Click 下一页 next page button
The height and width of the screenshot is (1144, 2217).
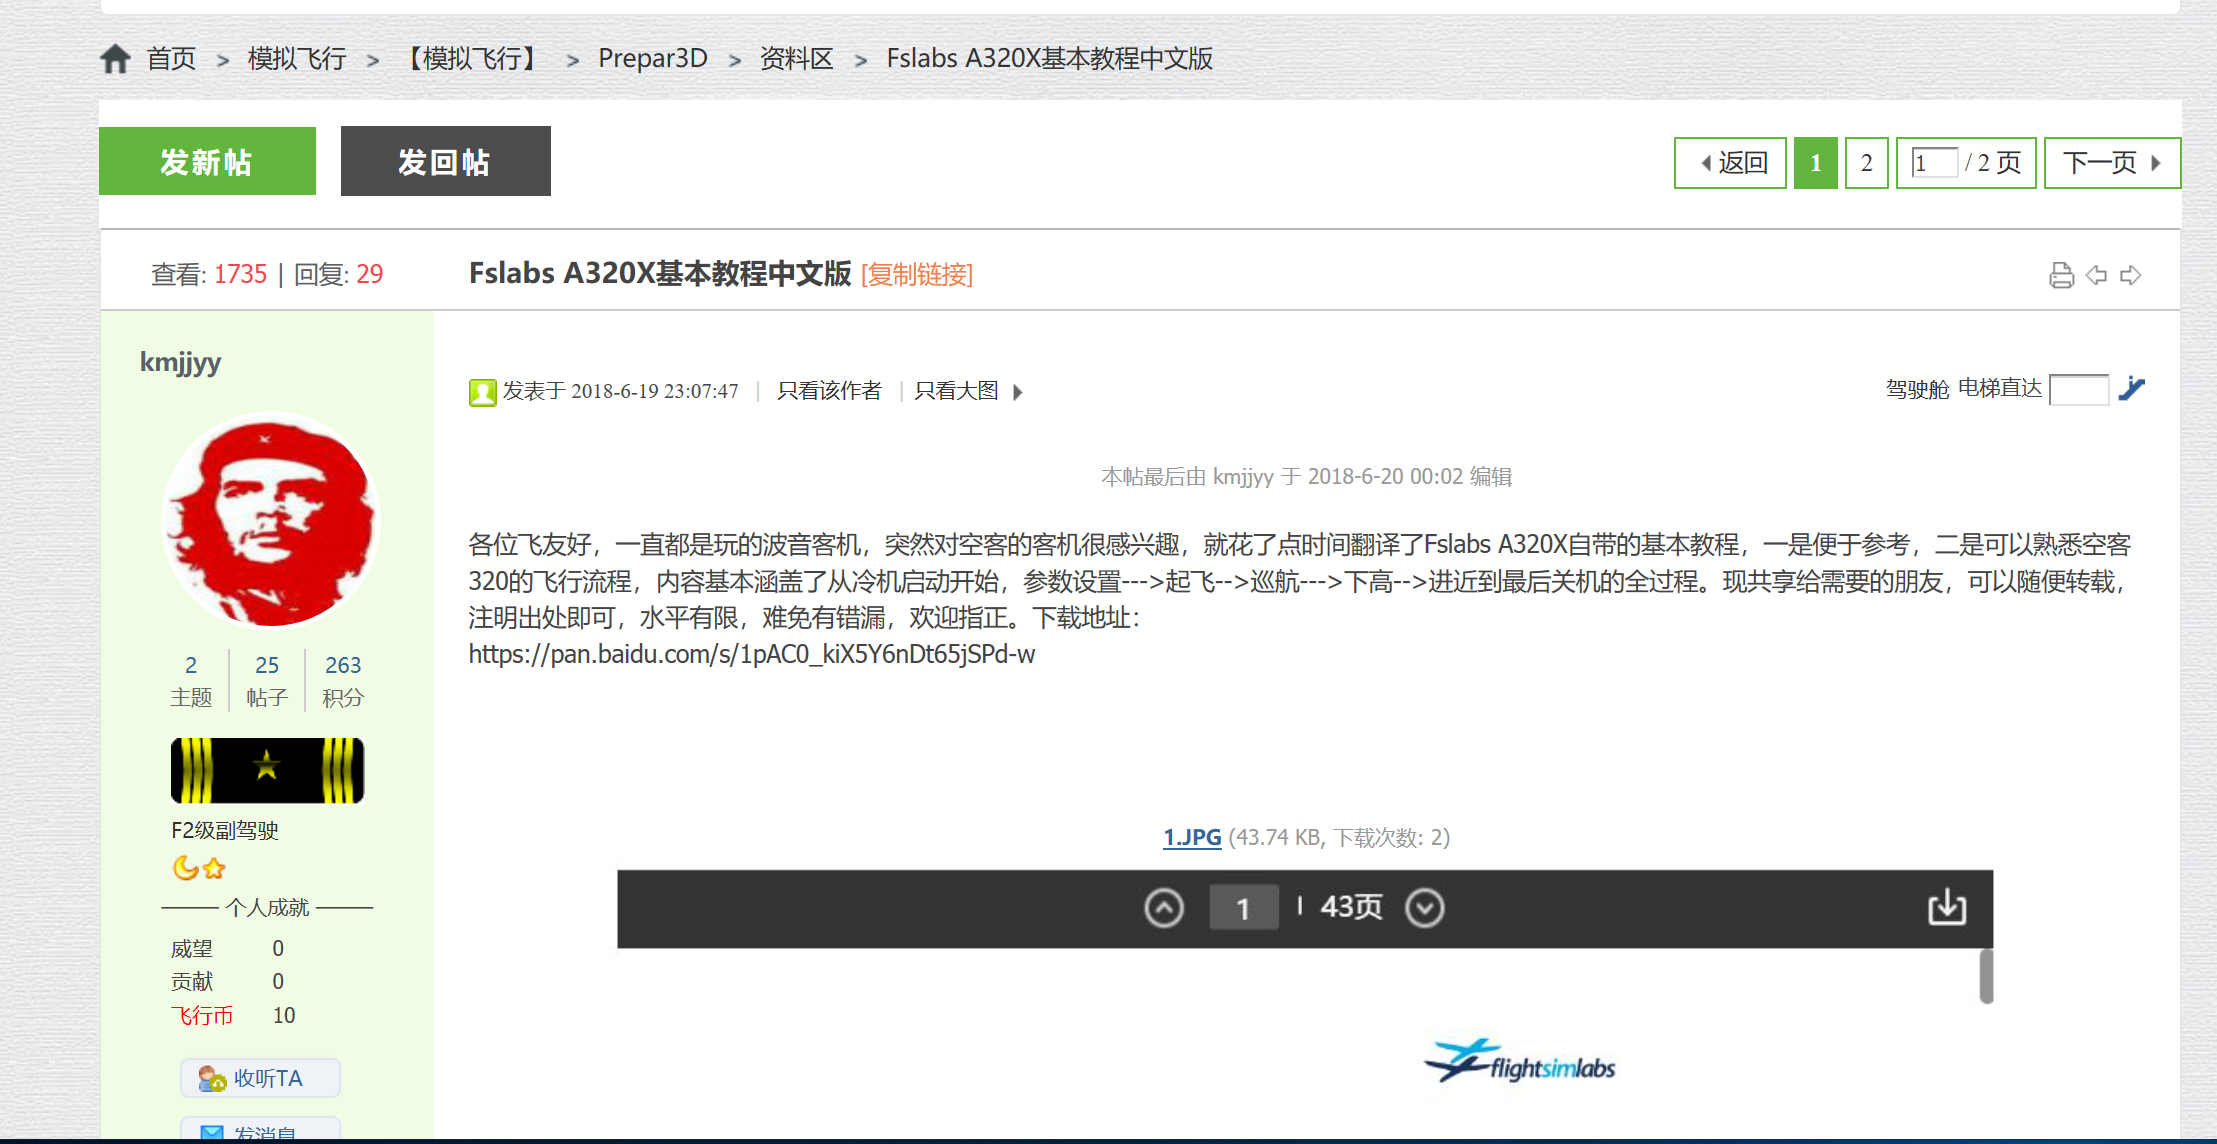[x=2112, y=163]
